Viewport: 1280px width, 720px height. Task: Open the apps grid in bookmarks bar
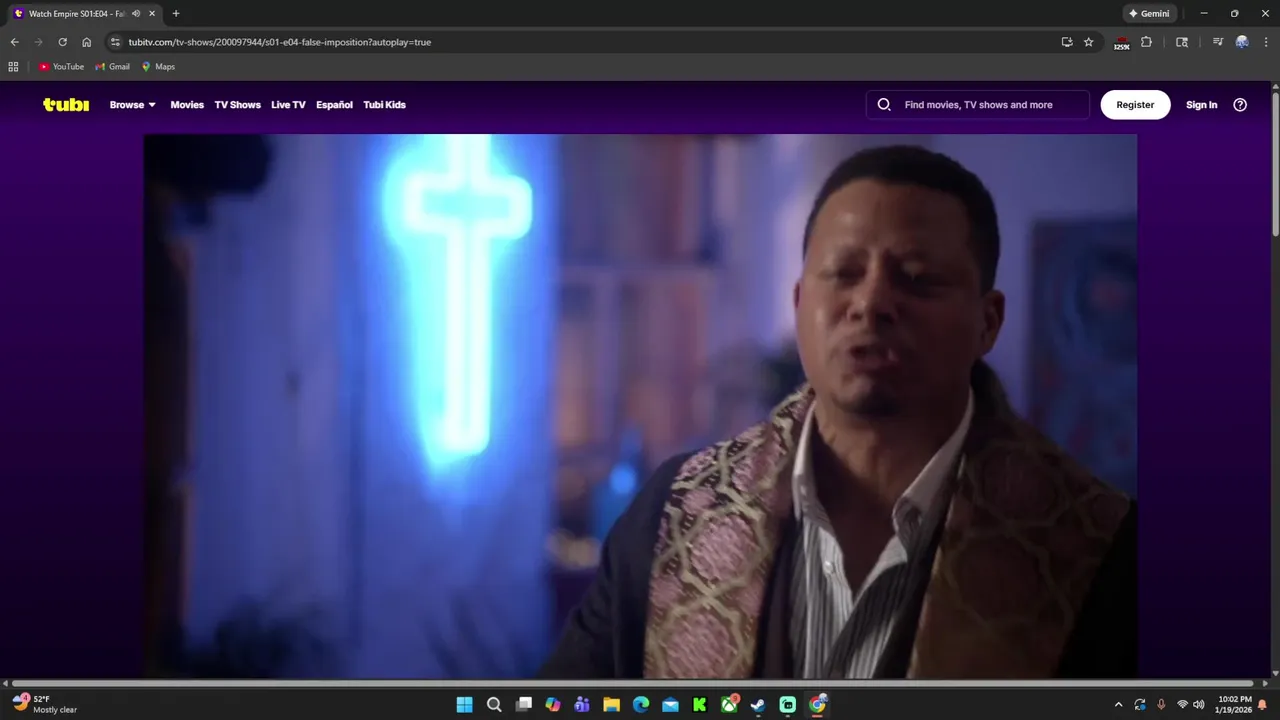(x=13, y=67)
